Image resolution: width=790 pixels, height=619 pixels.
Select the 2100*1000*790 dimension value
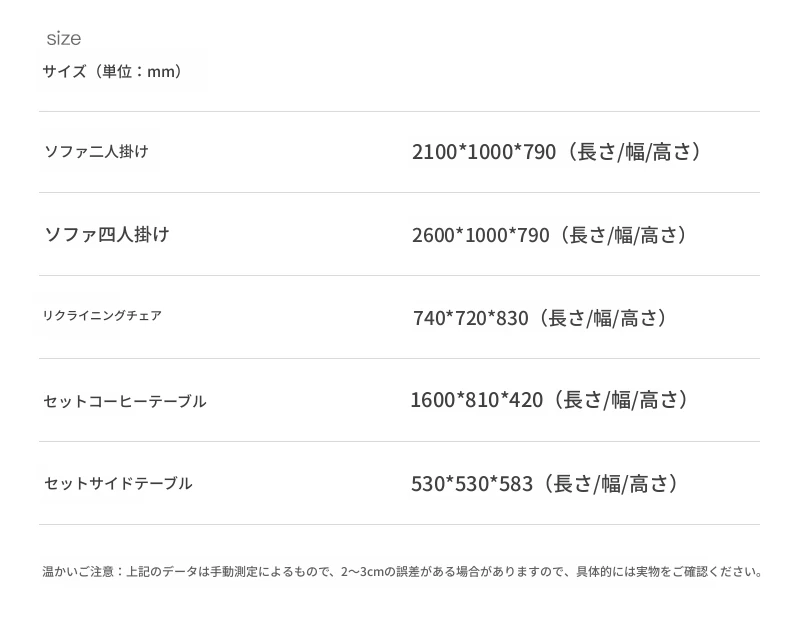tap(483, 152)
